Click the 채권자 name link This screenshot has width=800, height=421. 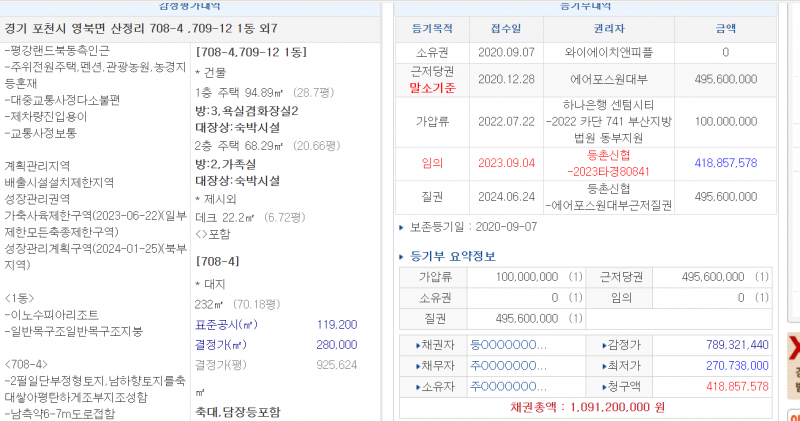pyautogui.click(x=508, y=345)
